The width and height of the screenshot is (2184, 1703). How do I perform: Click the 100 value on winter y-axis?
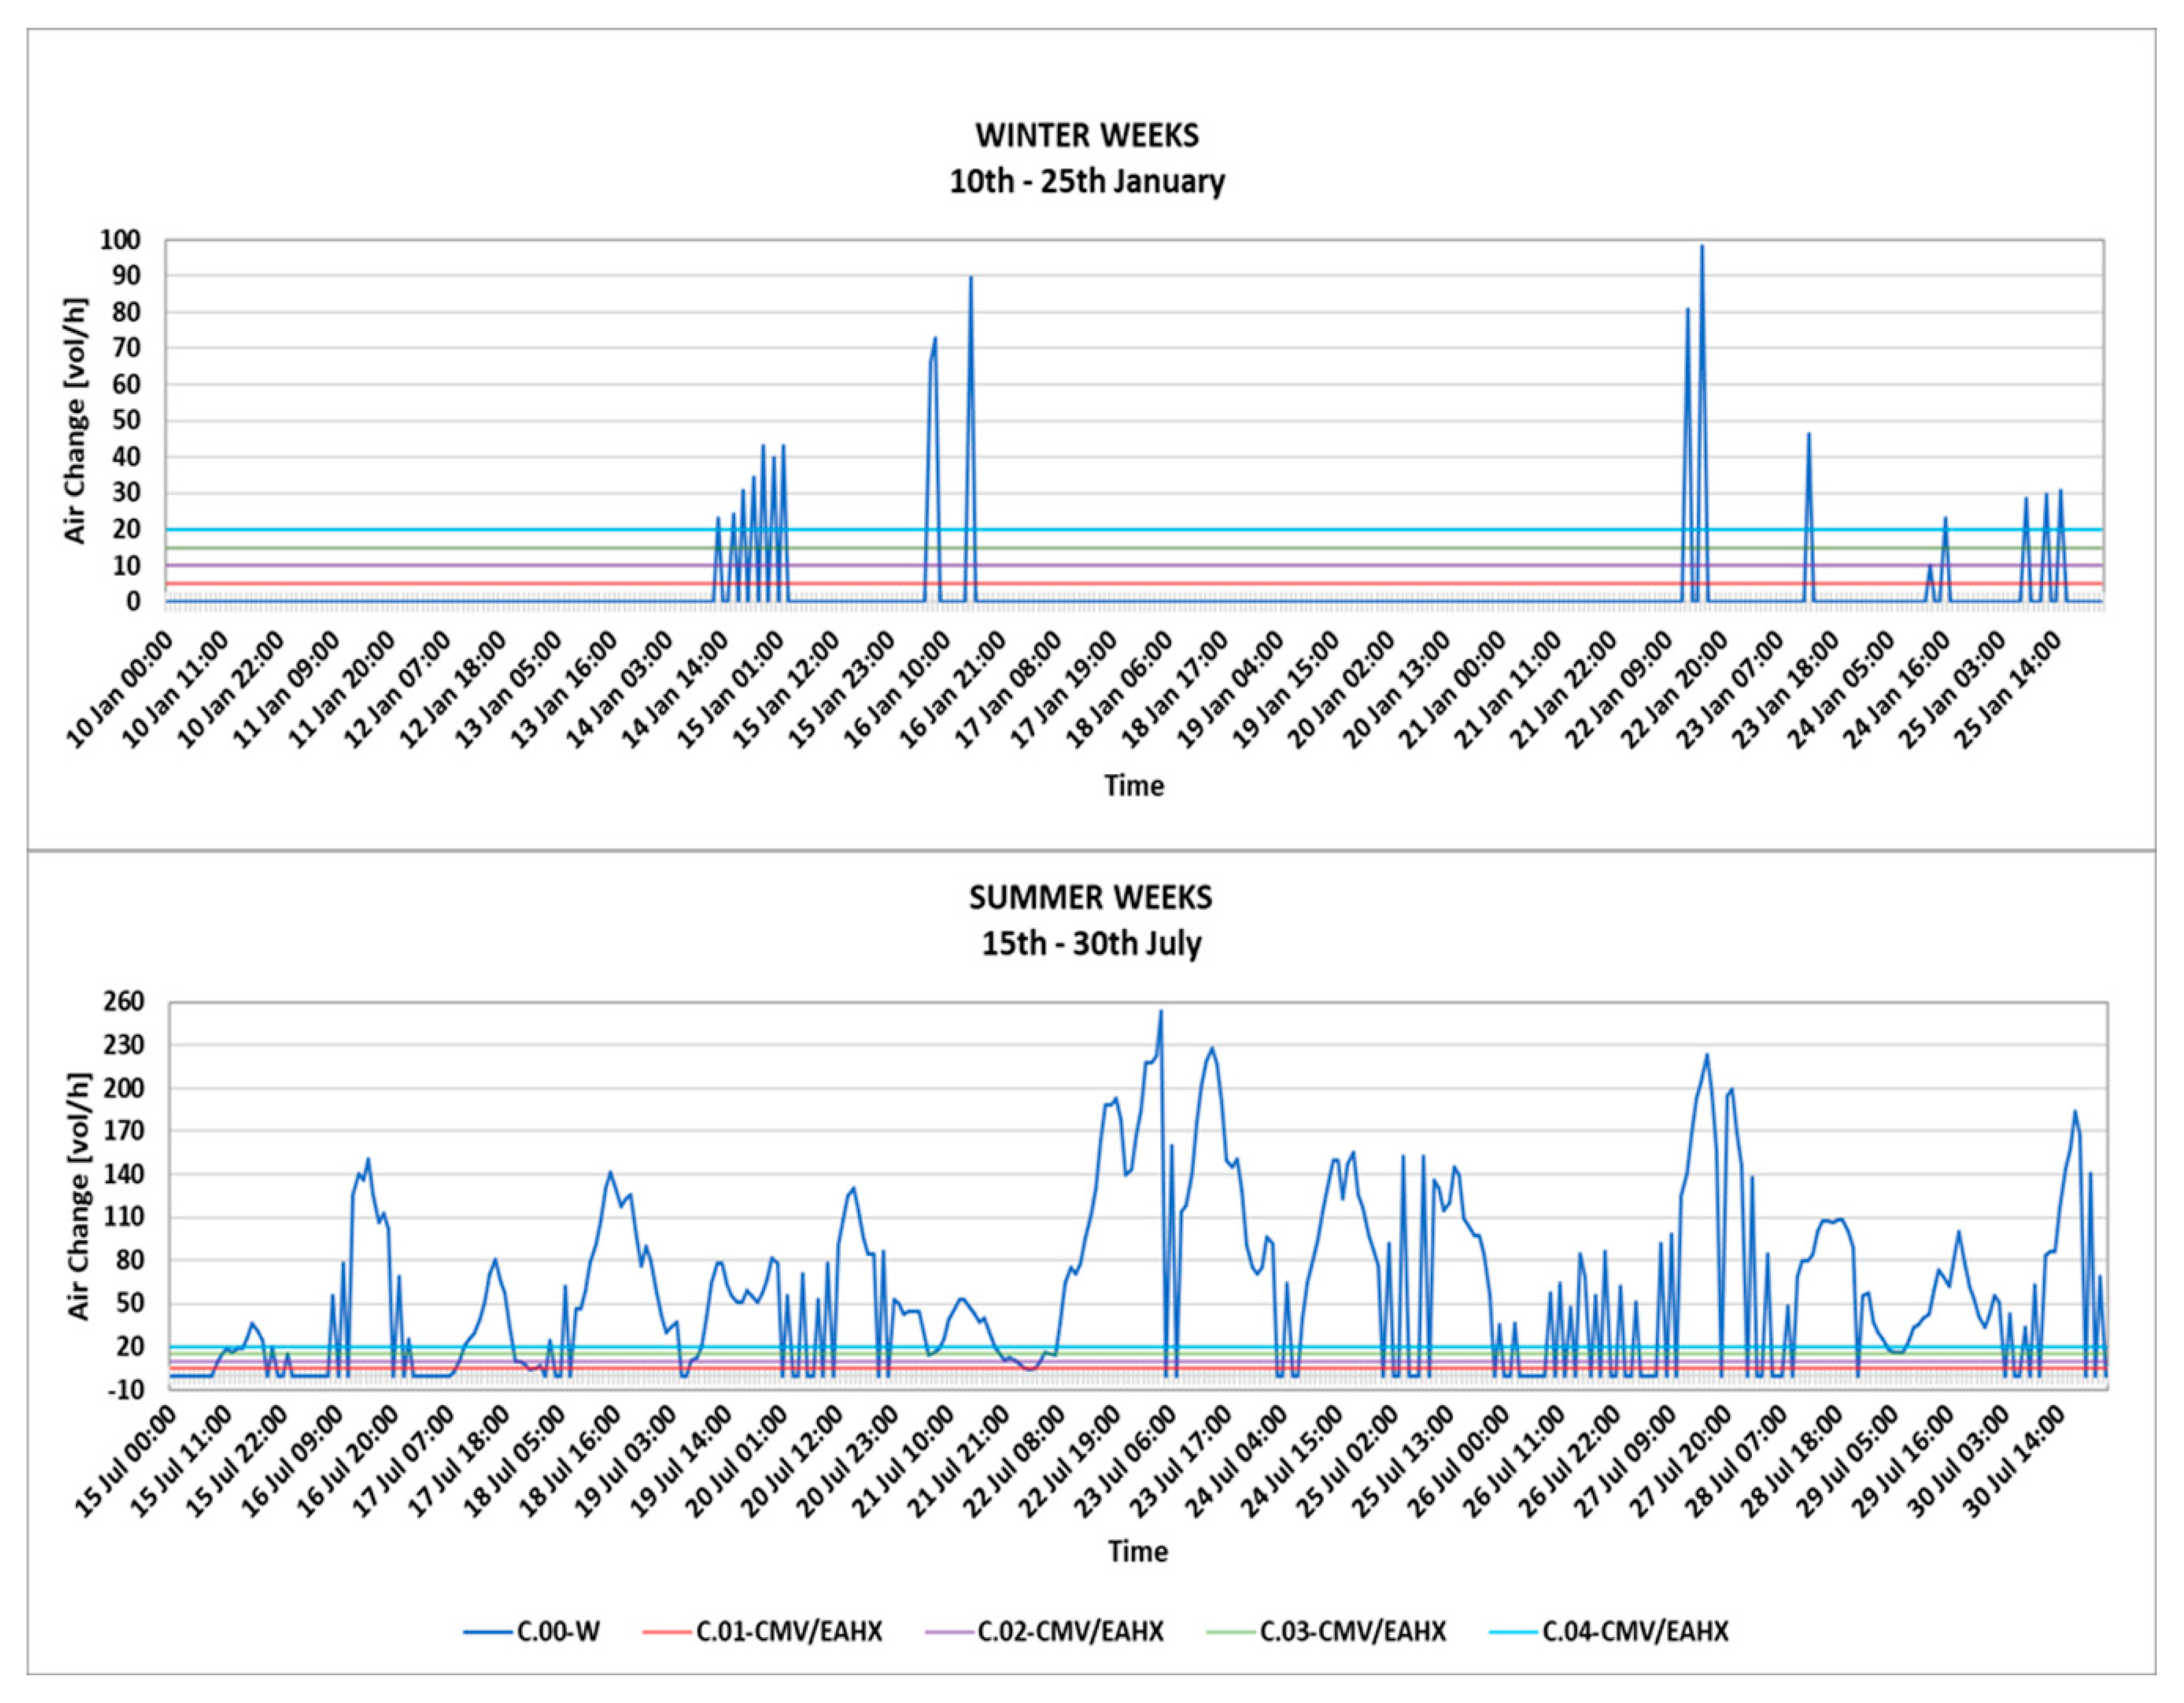click(x=120, y=240)
